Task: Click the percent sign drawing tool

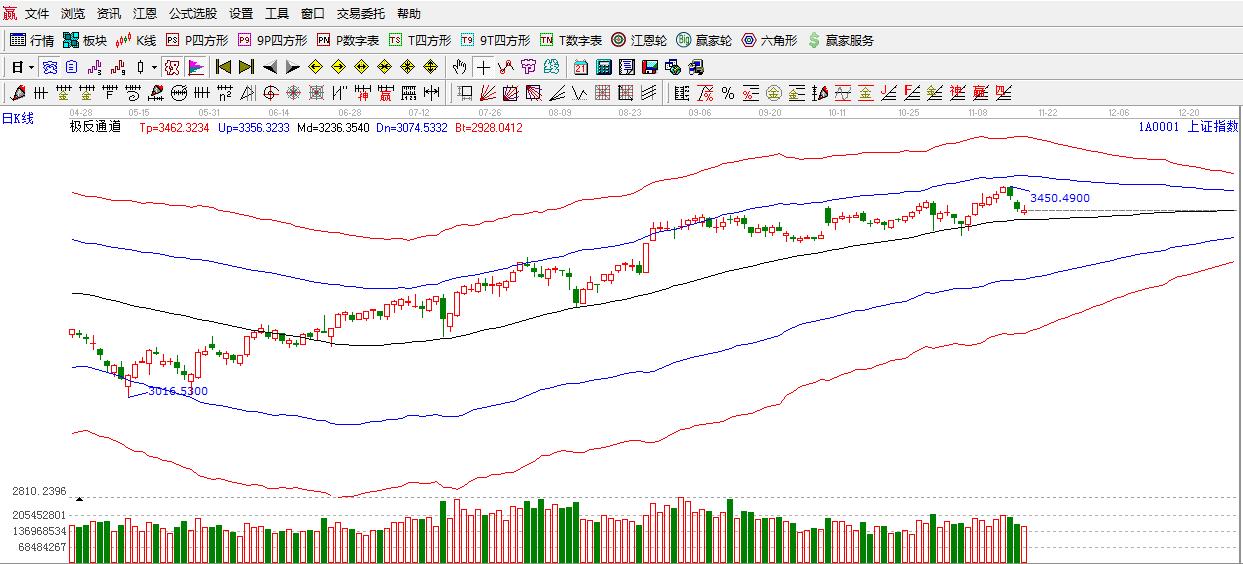Action: tap(727, 93)
